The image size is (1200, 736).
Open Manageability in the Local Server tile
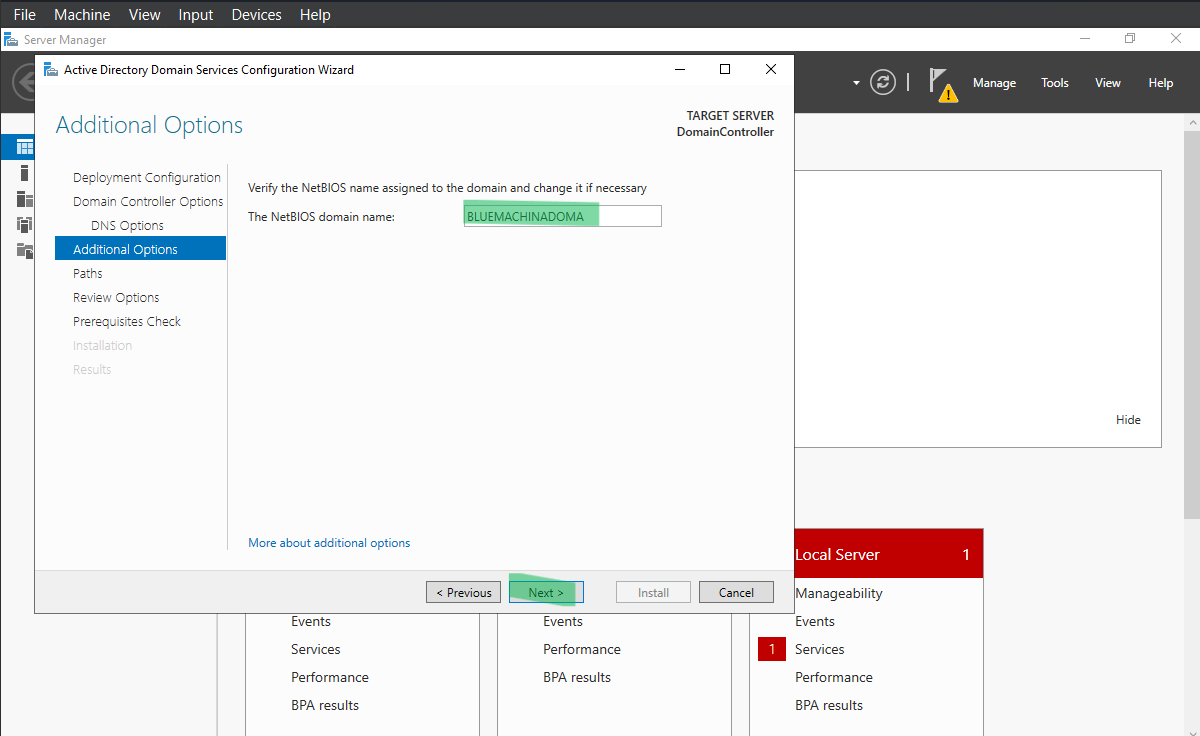coord(839,593)
